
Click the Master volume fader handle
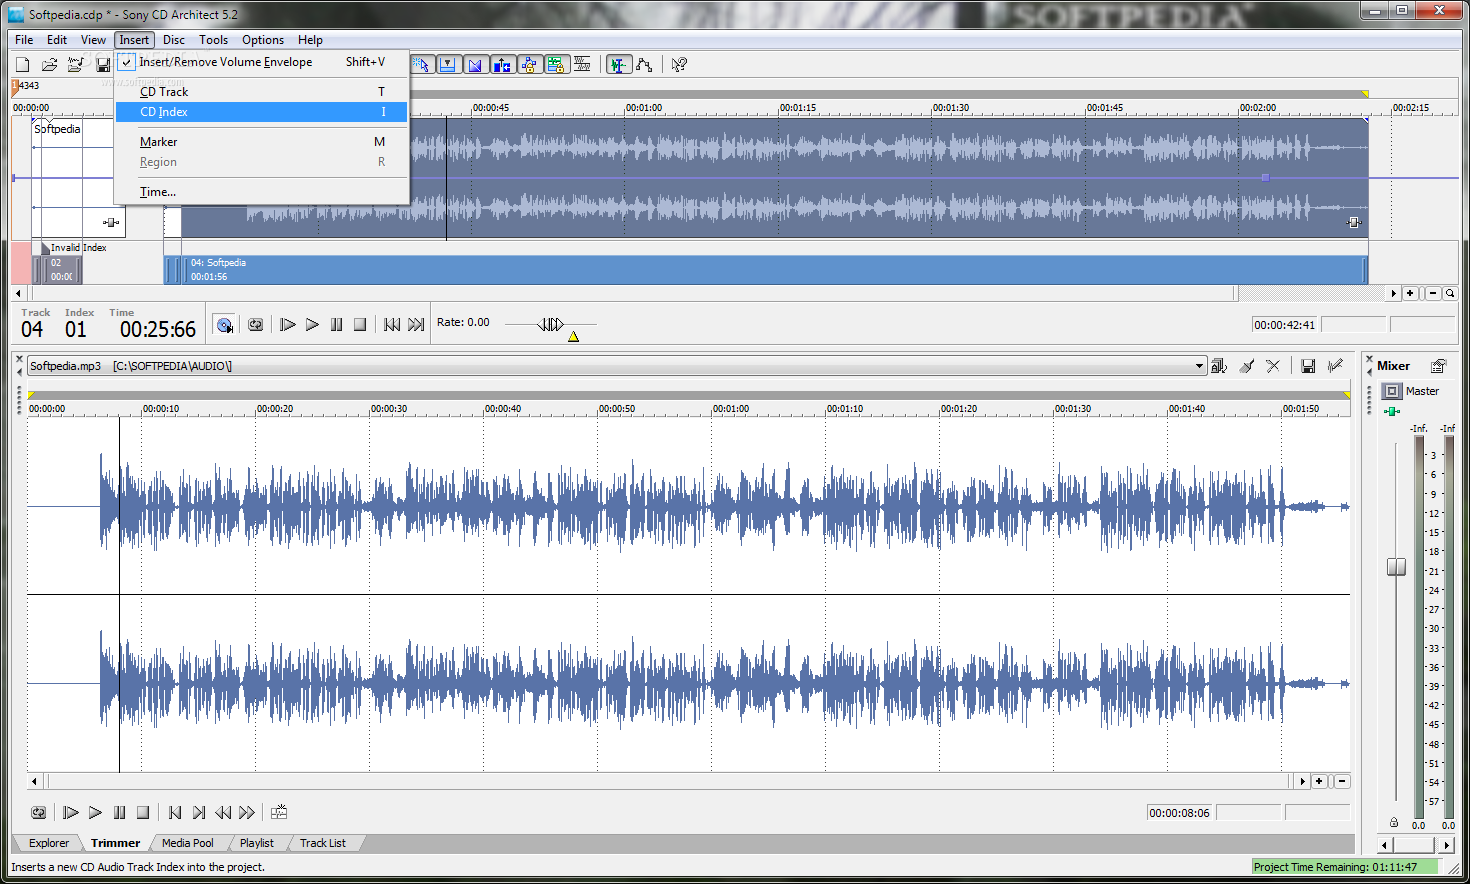point(1397,567)
